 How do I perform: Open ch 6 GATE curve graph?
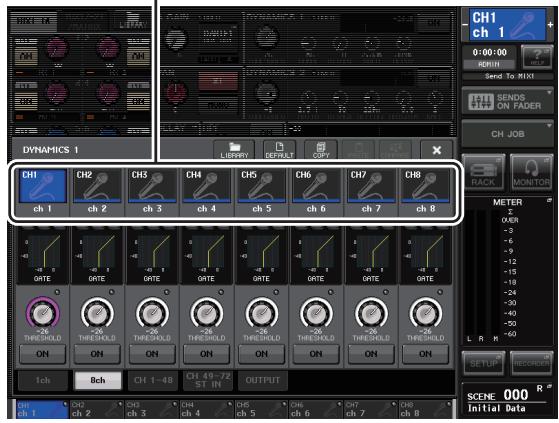[x=316, y=256]
